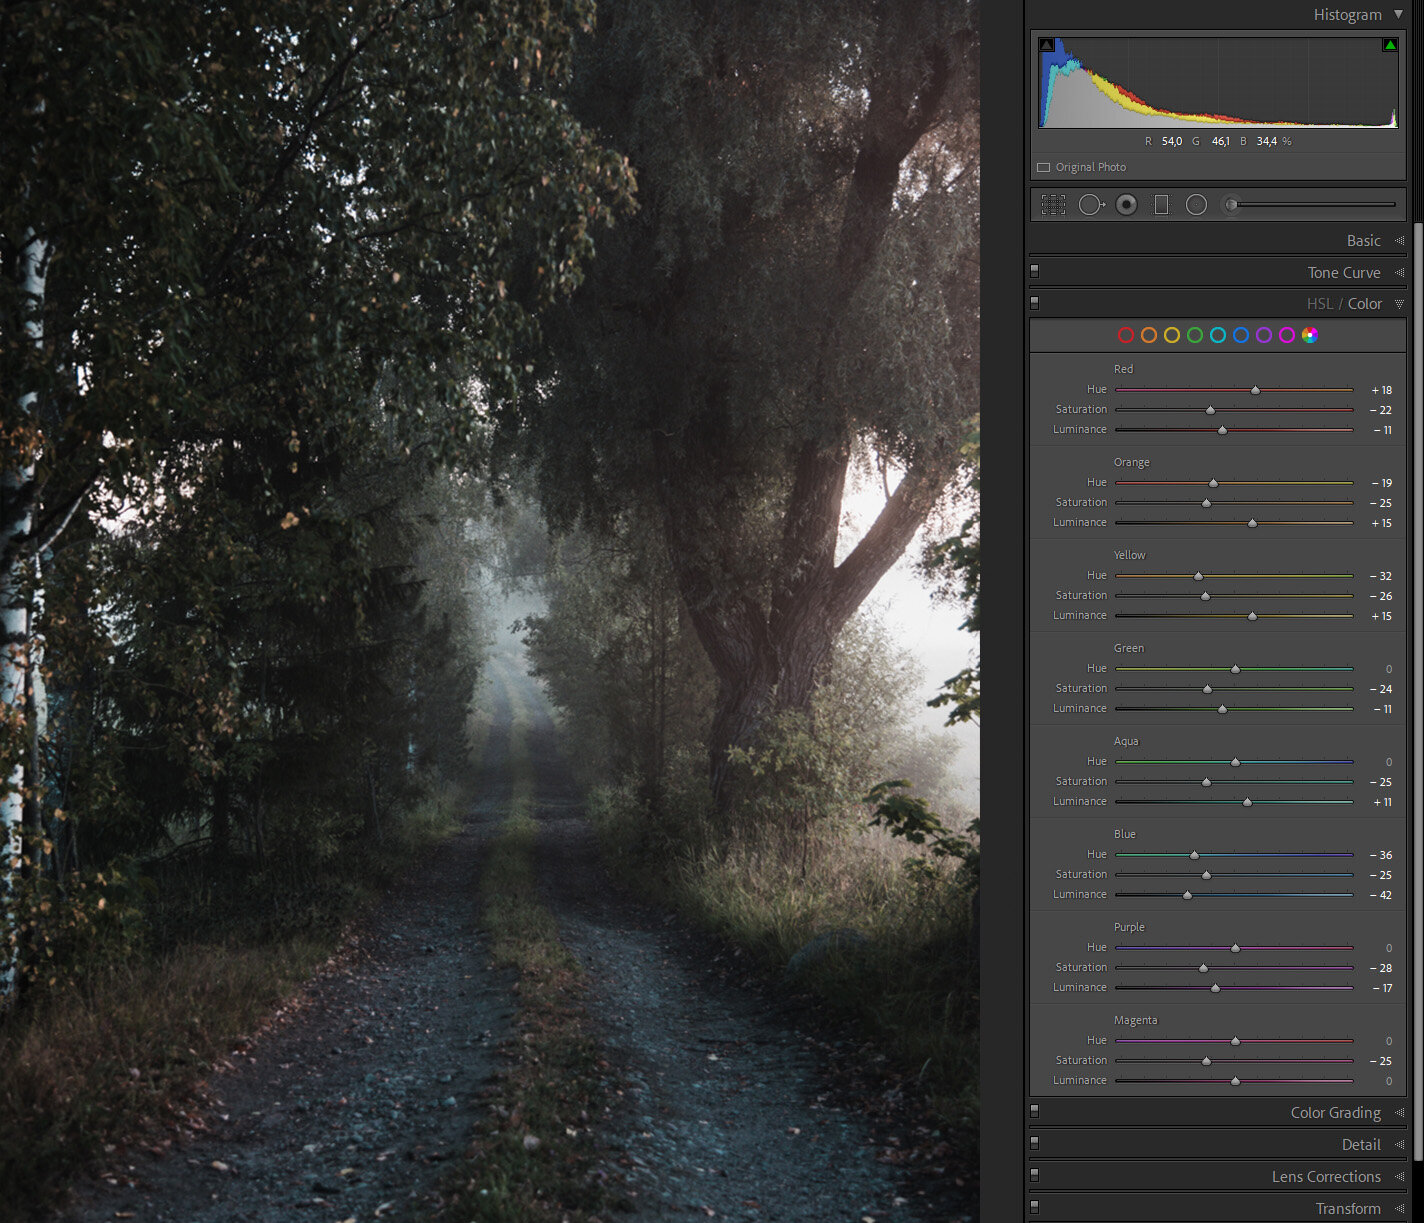
Task: Adjust the Blue Luminance slider
Action: click(x=1187, y=894)
